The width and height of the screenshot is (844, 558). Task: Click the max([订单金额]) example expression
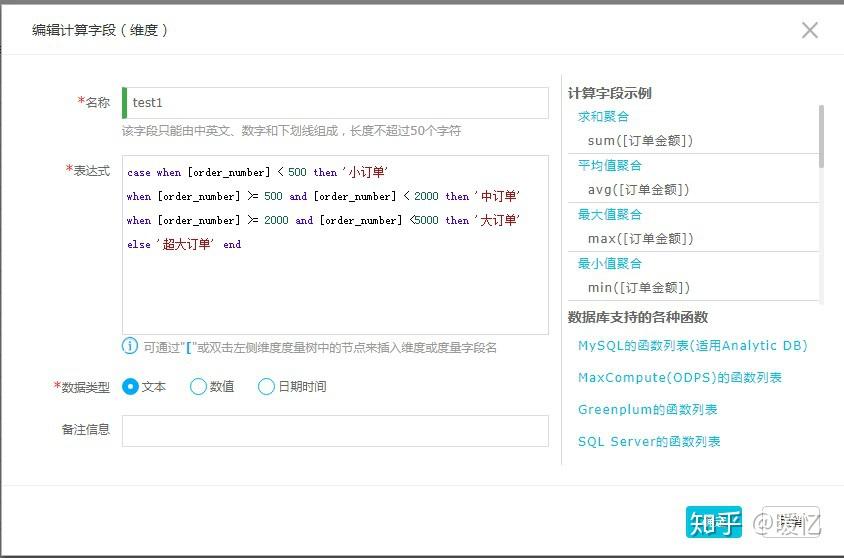(x=641, y=238)
